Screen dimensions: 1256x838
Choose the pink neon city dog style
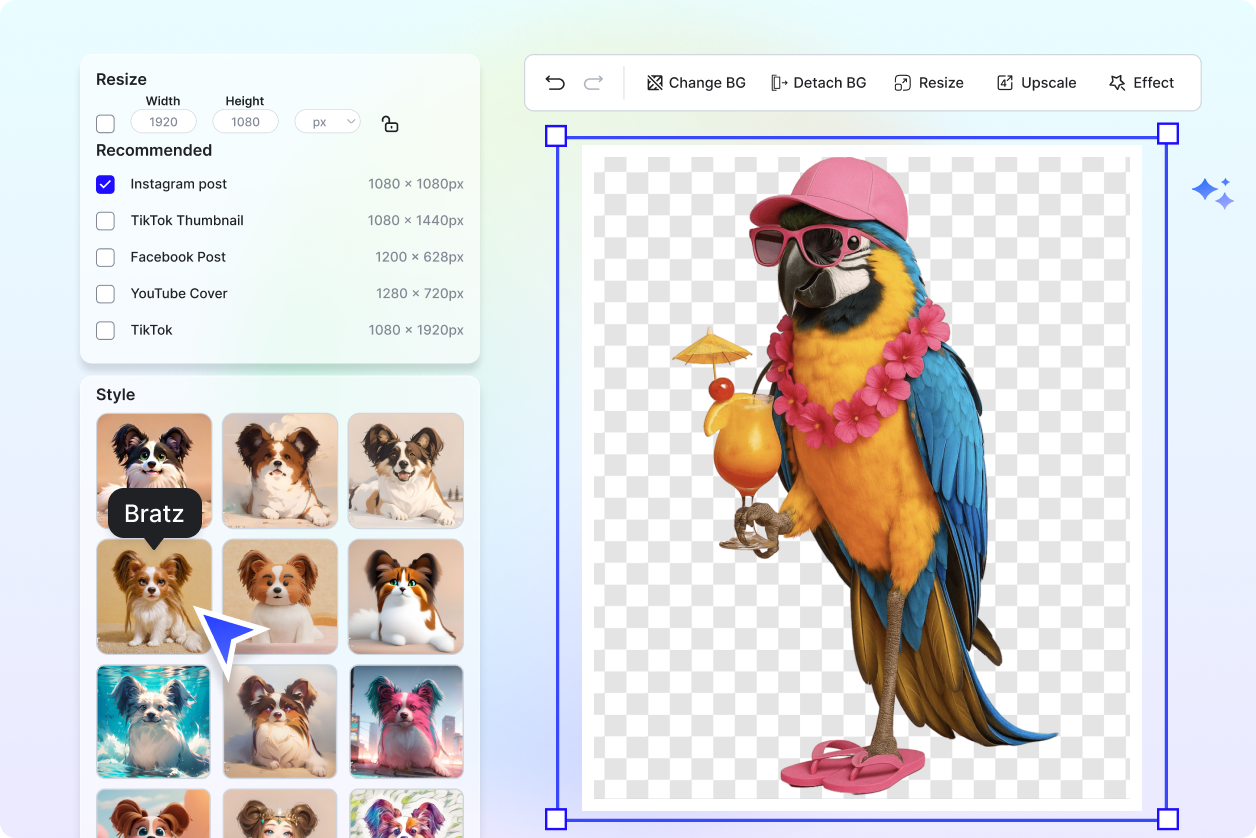pyautogui.click(x=406, y=722)
